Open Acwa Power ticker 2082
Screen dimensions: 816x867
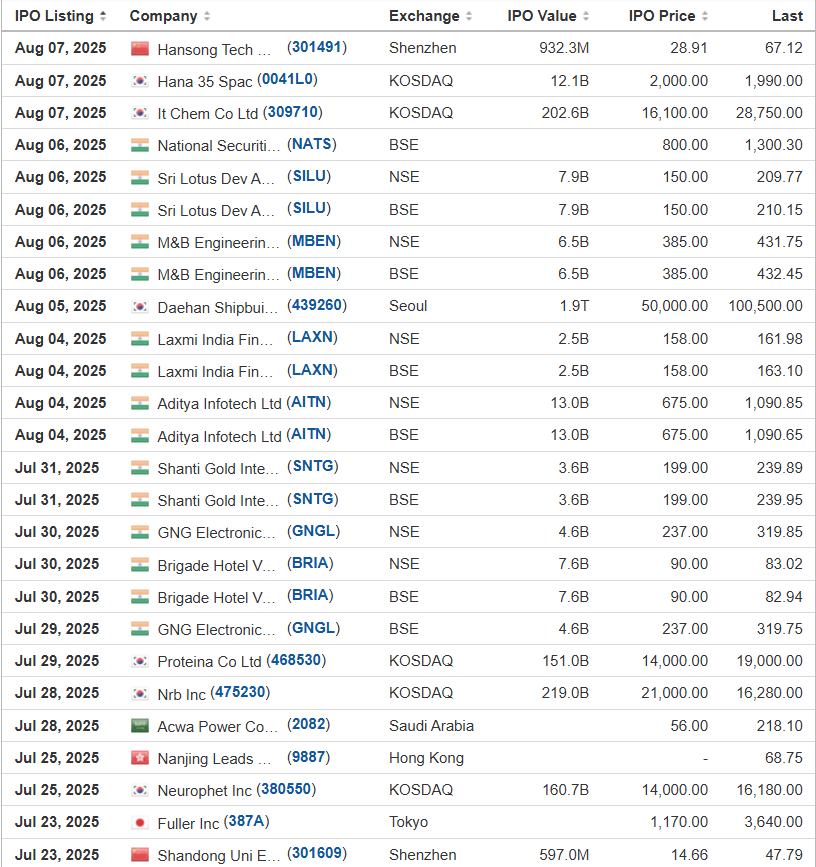[308, 724]
